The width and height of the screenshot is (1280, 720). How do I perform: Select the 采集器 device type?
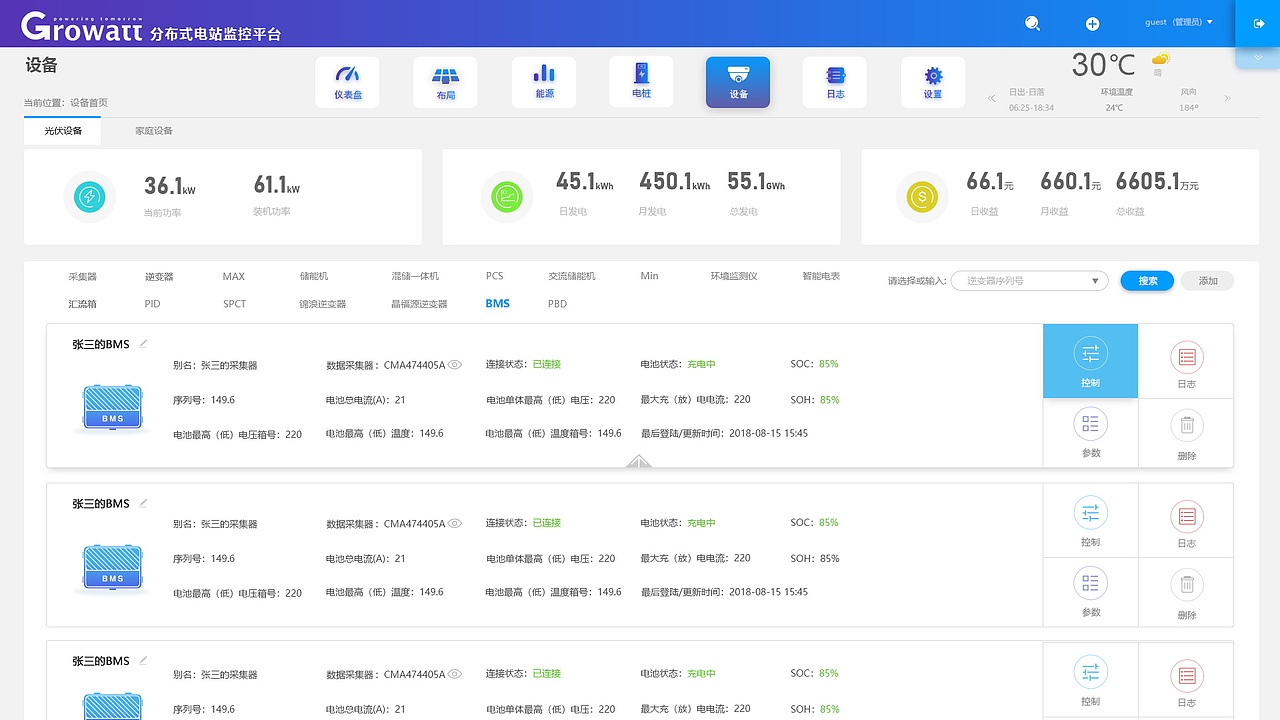83,276
